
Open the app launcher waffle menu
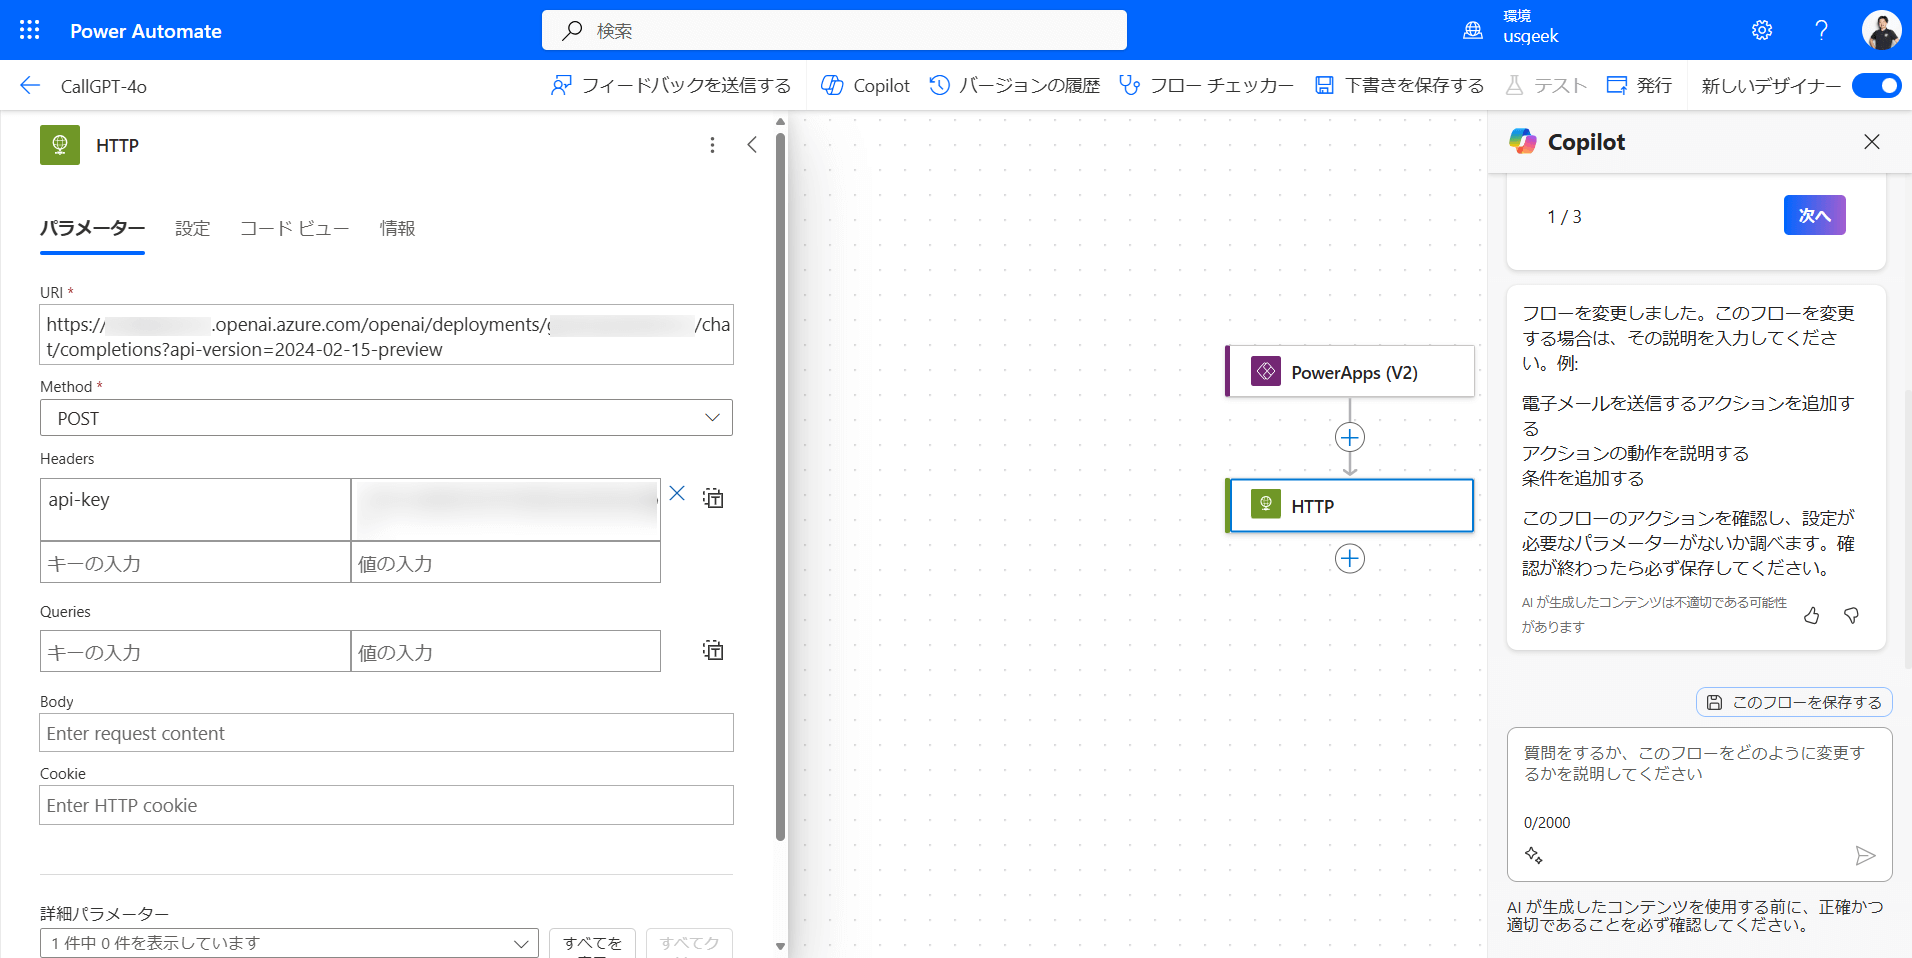(29, 30)
